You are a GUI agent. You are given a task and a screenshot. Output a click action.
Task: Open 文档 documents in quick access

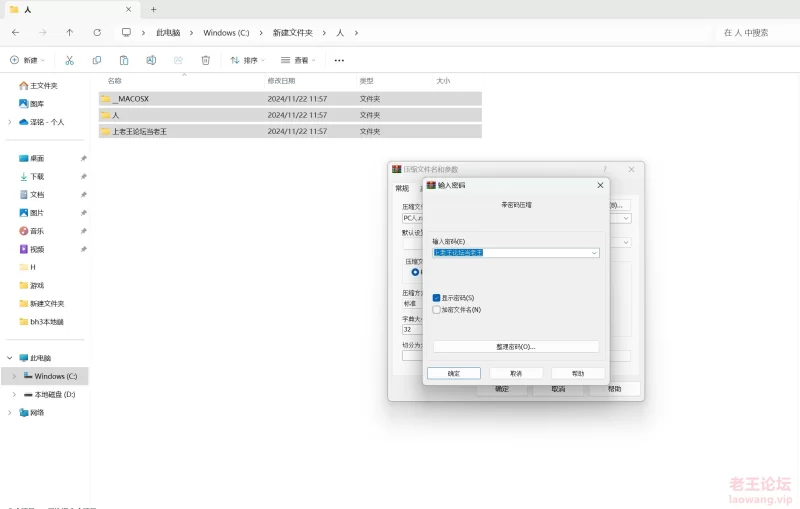pos(32,194)
